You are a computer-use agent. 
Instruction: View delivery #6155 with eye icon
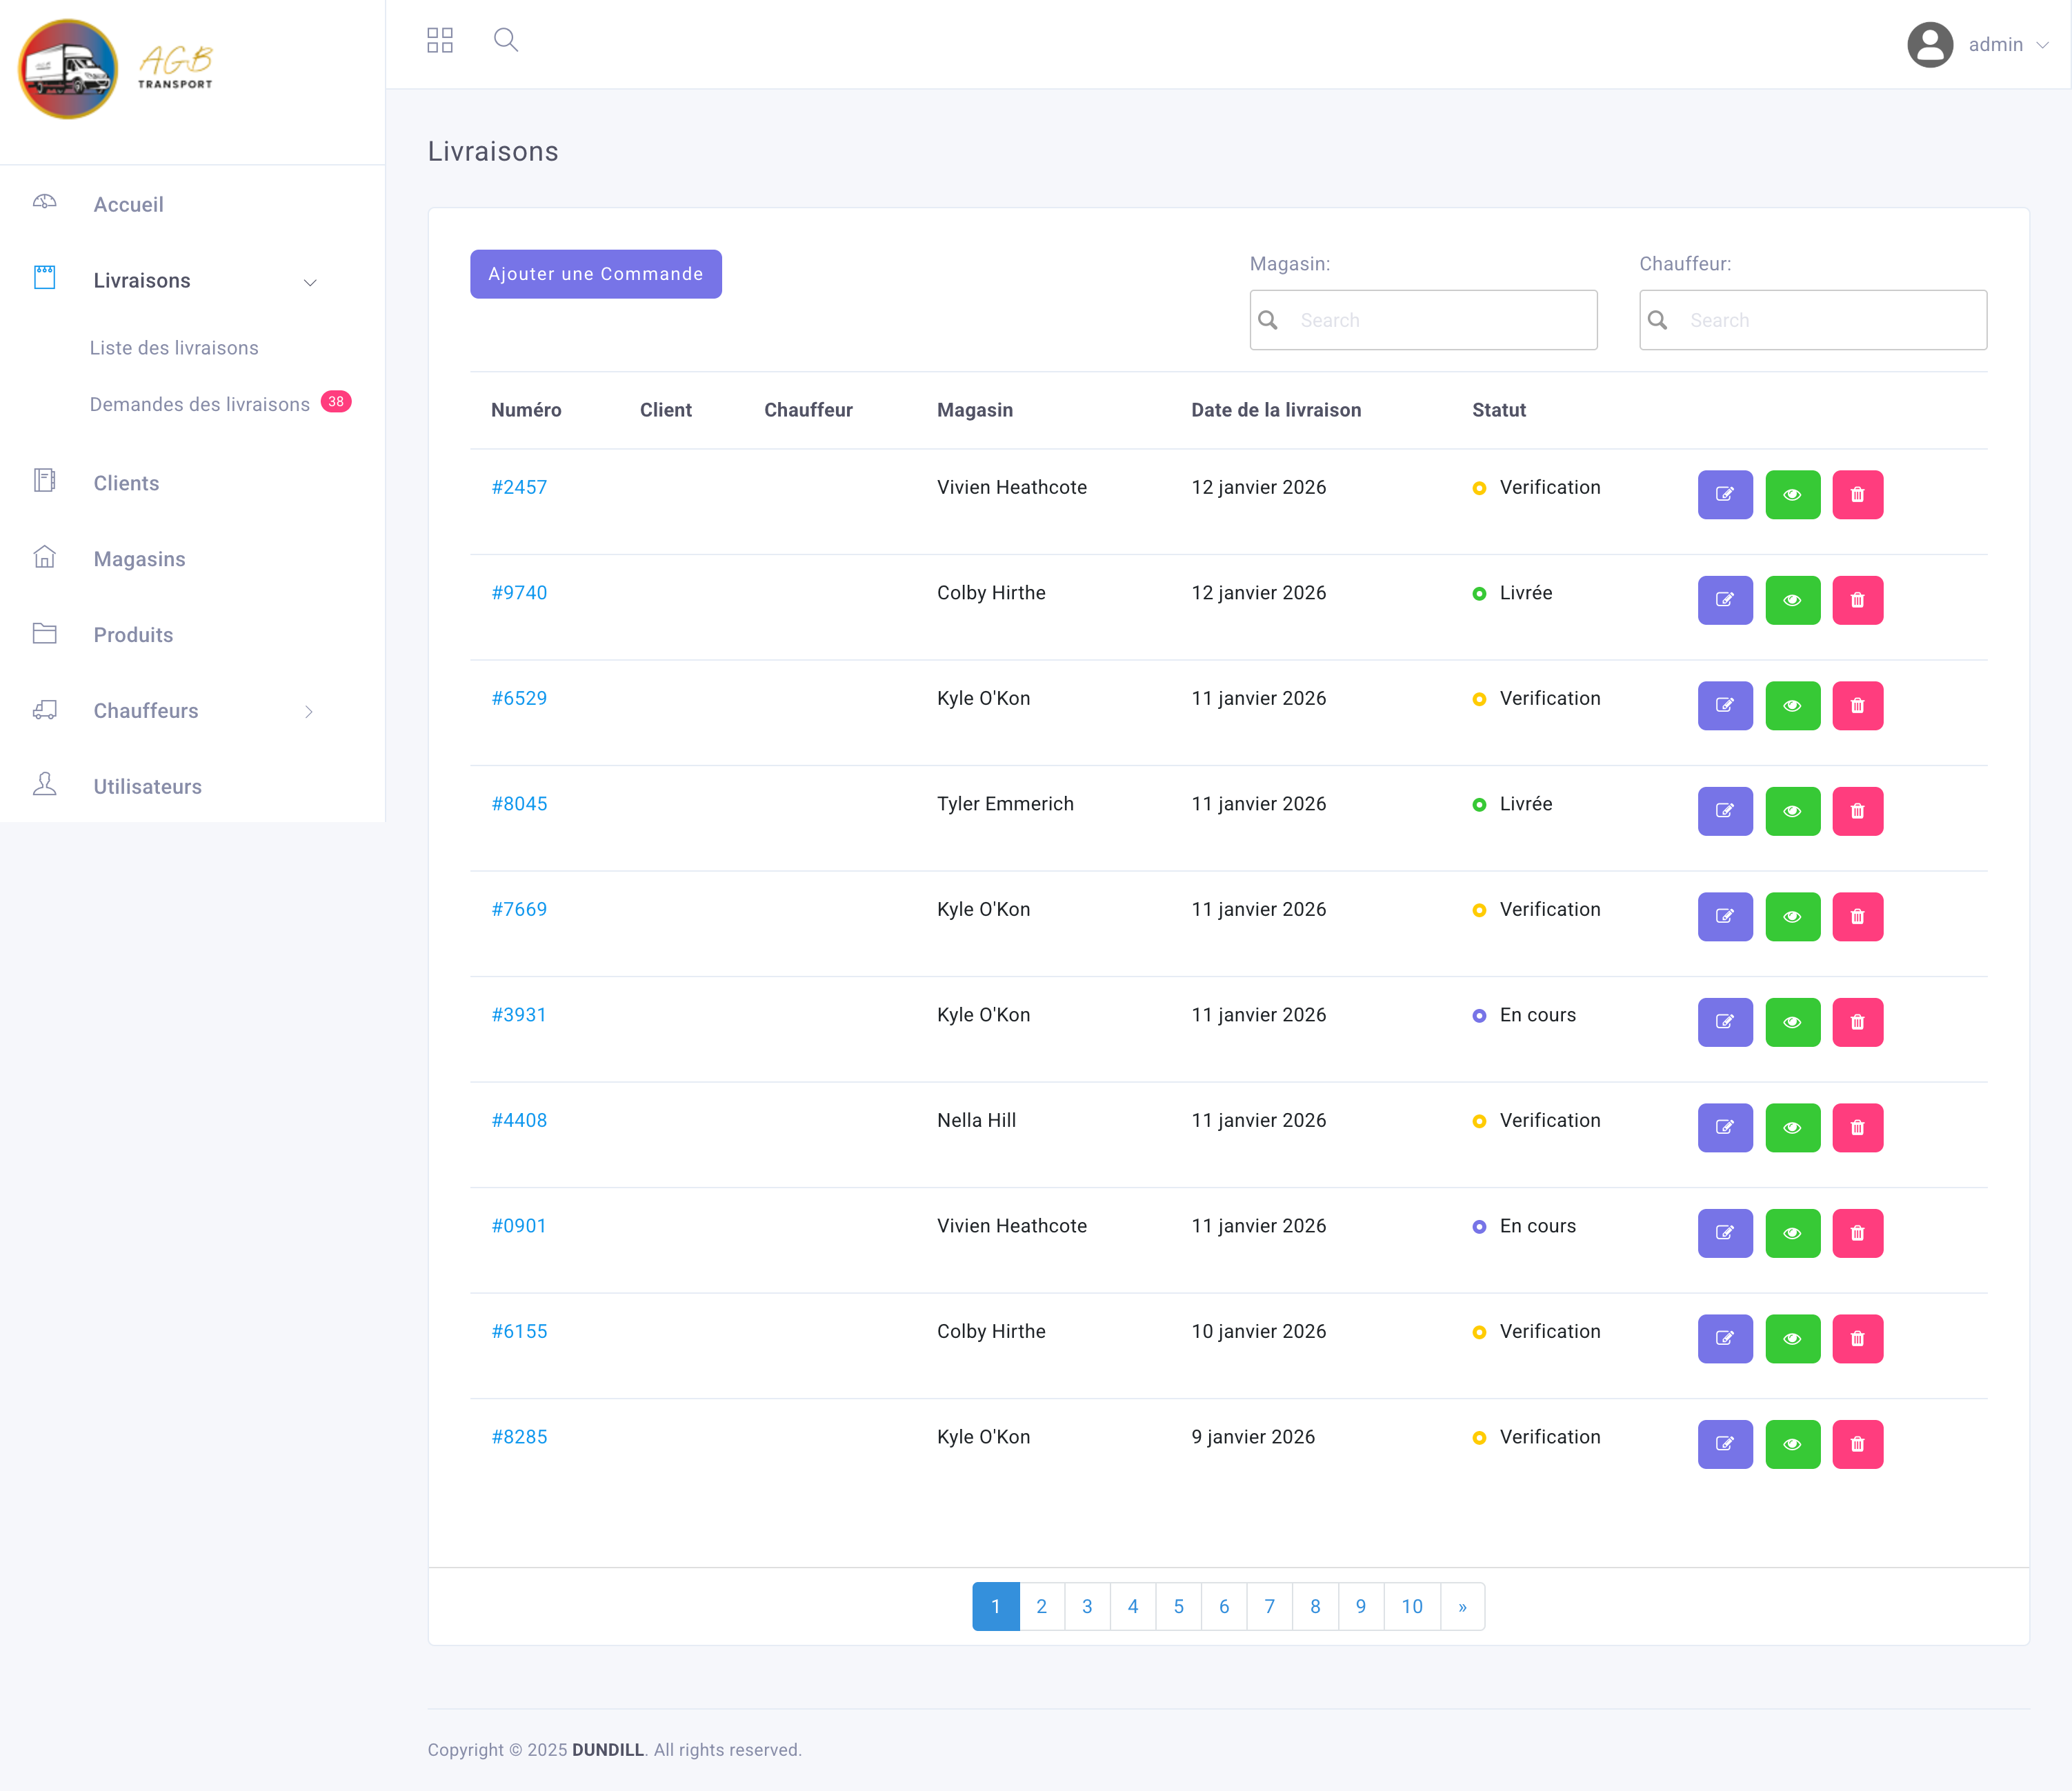point(1792,1338)
